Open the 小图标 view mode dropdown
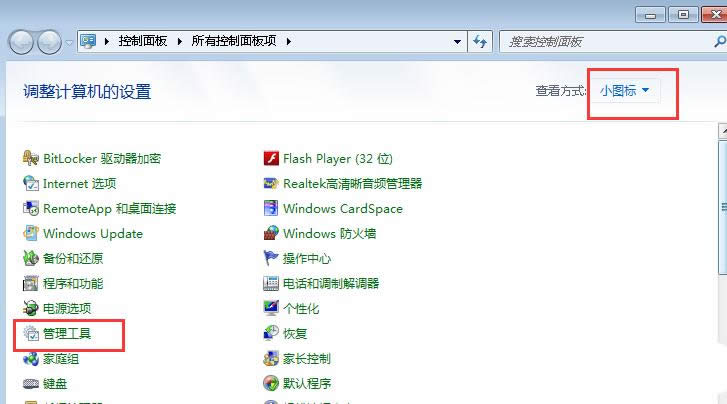The image size is (727, 404). (625, 90)
